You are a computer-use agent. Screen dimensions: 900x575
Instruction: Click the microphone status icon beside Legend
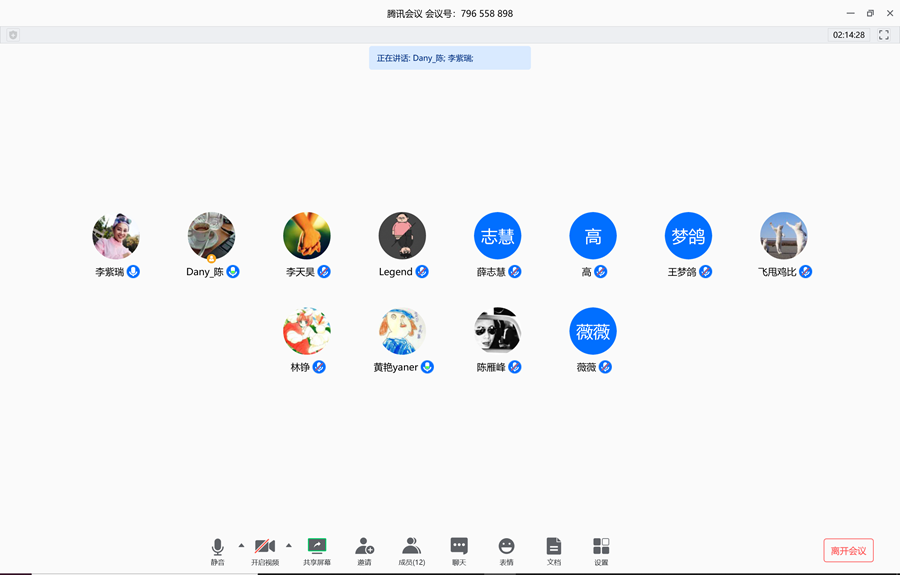point(422,272)
